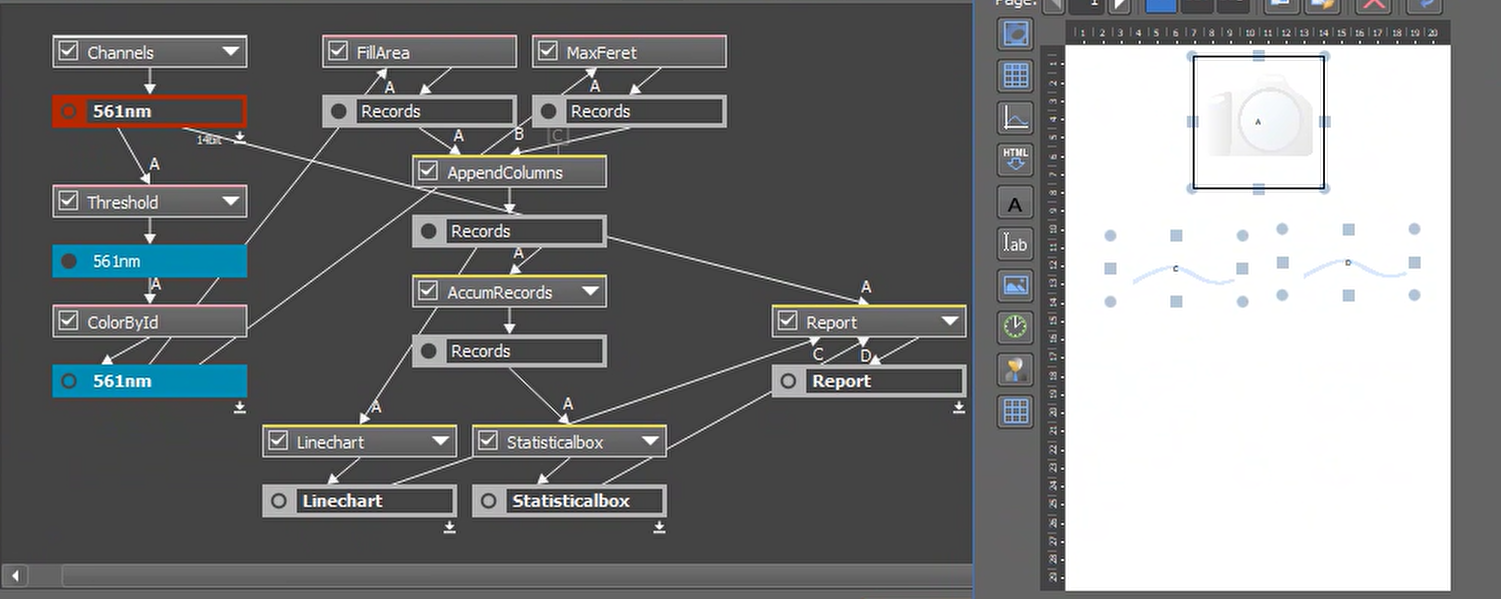This screenshot has height=599, width=1501.
Task: Click the HTML export icon in the sidebar
Action: pyautogui.click(x=1015, y=159)
